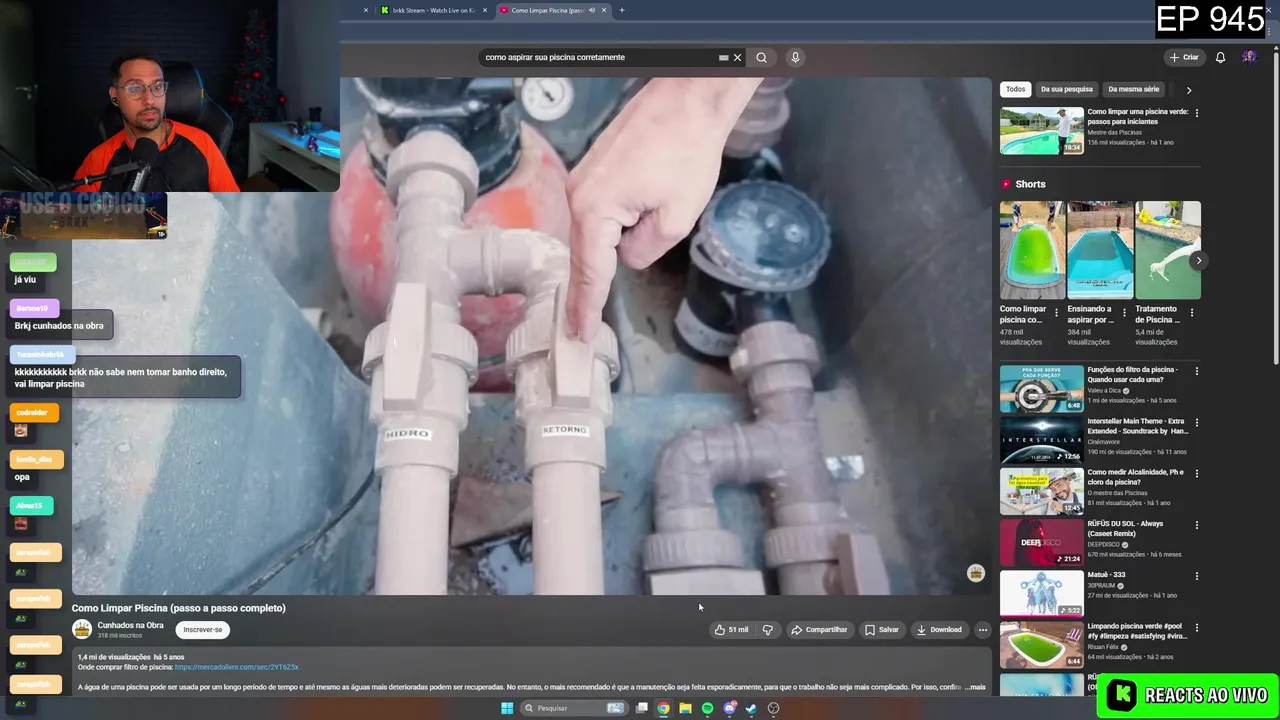Click the 'Download' button
This screenshot has height=720, width=1280.
point(939,629)
